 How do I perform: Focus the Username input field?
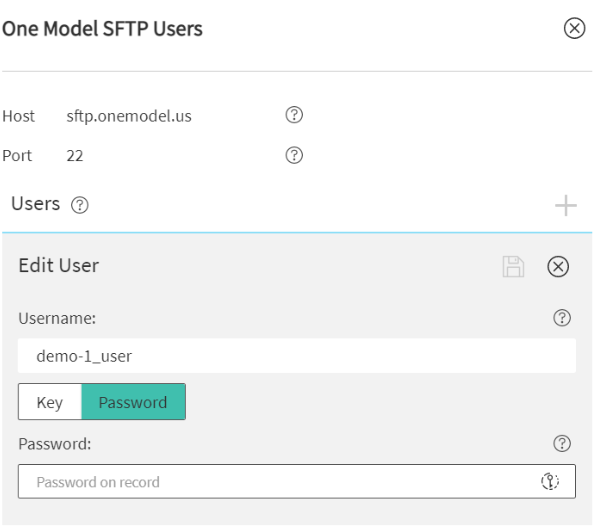(297, 356)
